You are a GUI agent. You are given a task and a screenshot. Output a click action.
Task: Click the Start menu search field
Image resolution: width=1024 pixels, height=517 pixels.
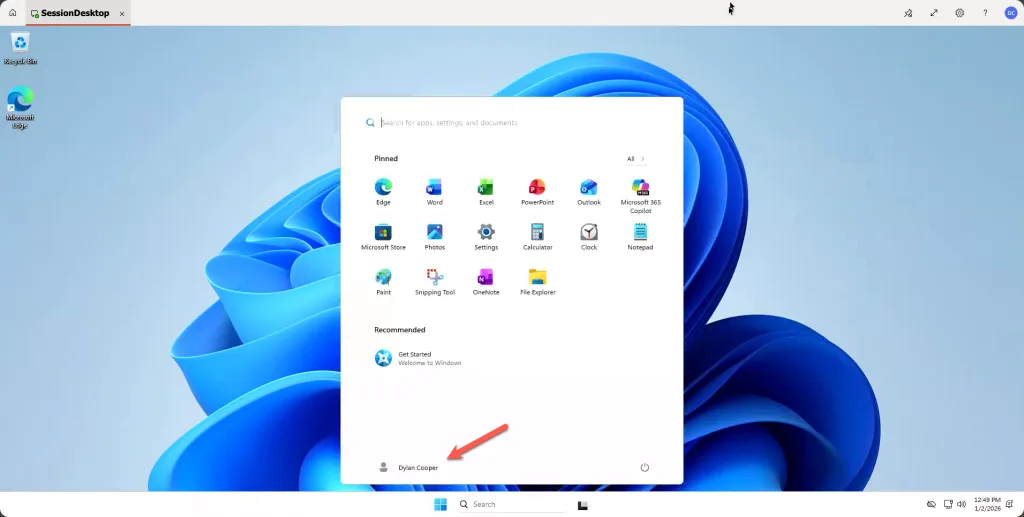tap(510, 123)
